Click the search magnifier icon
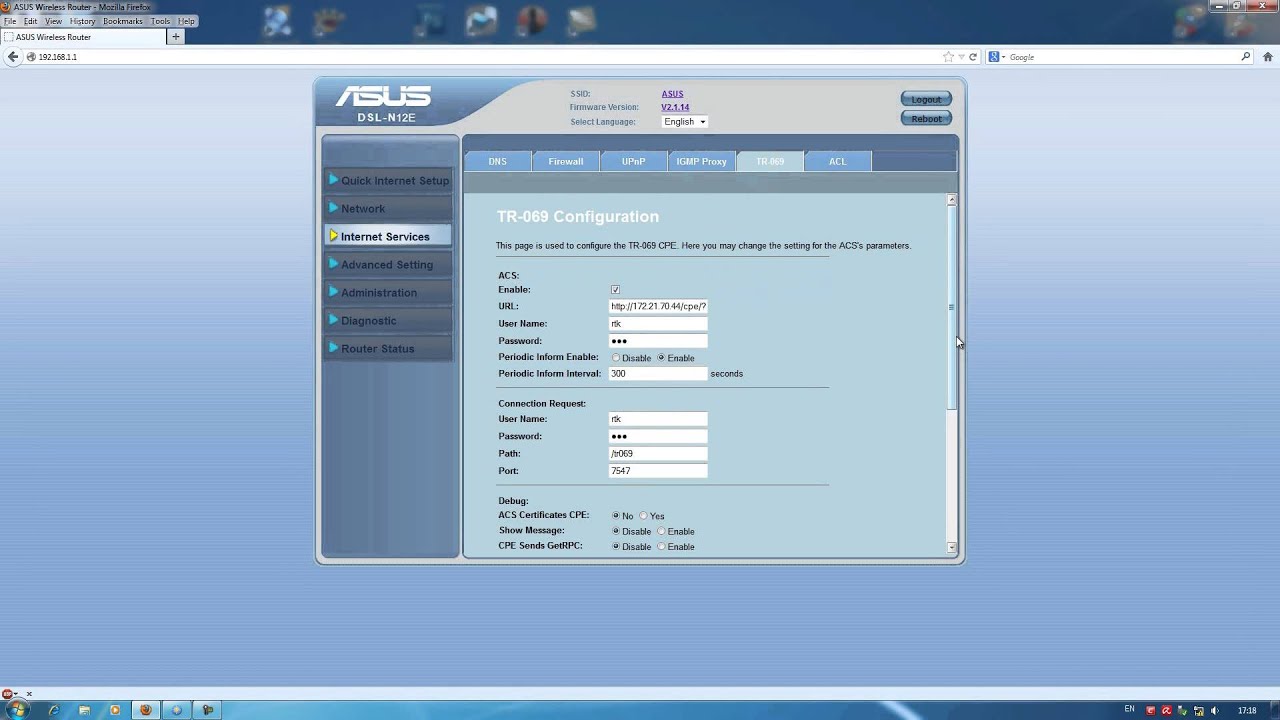The height and width of the screenshot is (720, 1280). tap(1246, 57)
